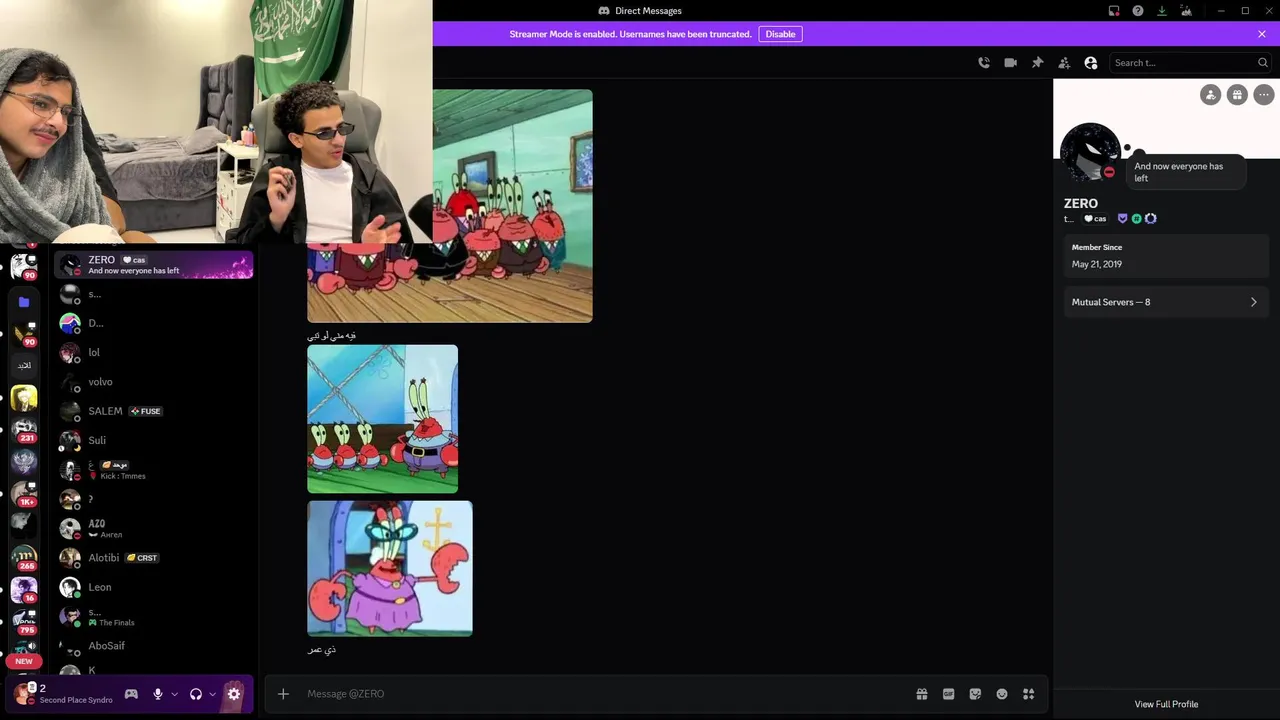Expand Mutual Servers — 8
The height and width of the screenshot is (720, 1280).
tap(1166, 302)
